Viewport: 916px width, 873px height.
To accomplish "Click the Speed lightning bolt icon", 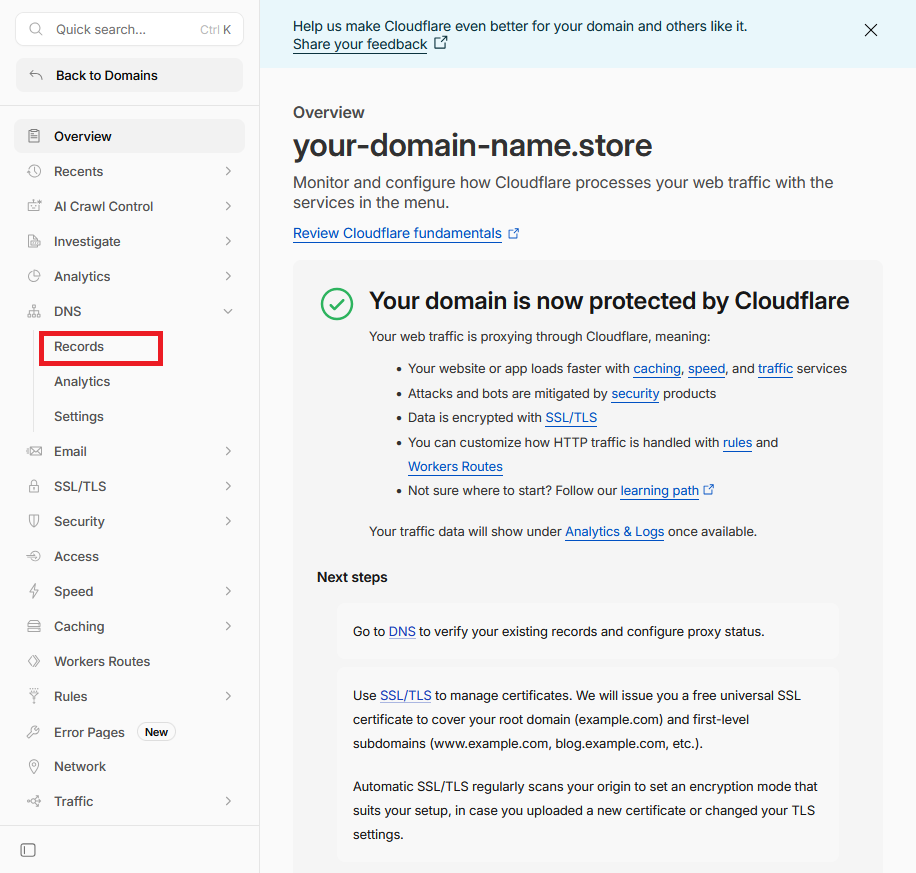I will 34,591.
